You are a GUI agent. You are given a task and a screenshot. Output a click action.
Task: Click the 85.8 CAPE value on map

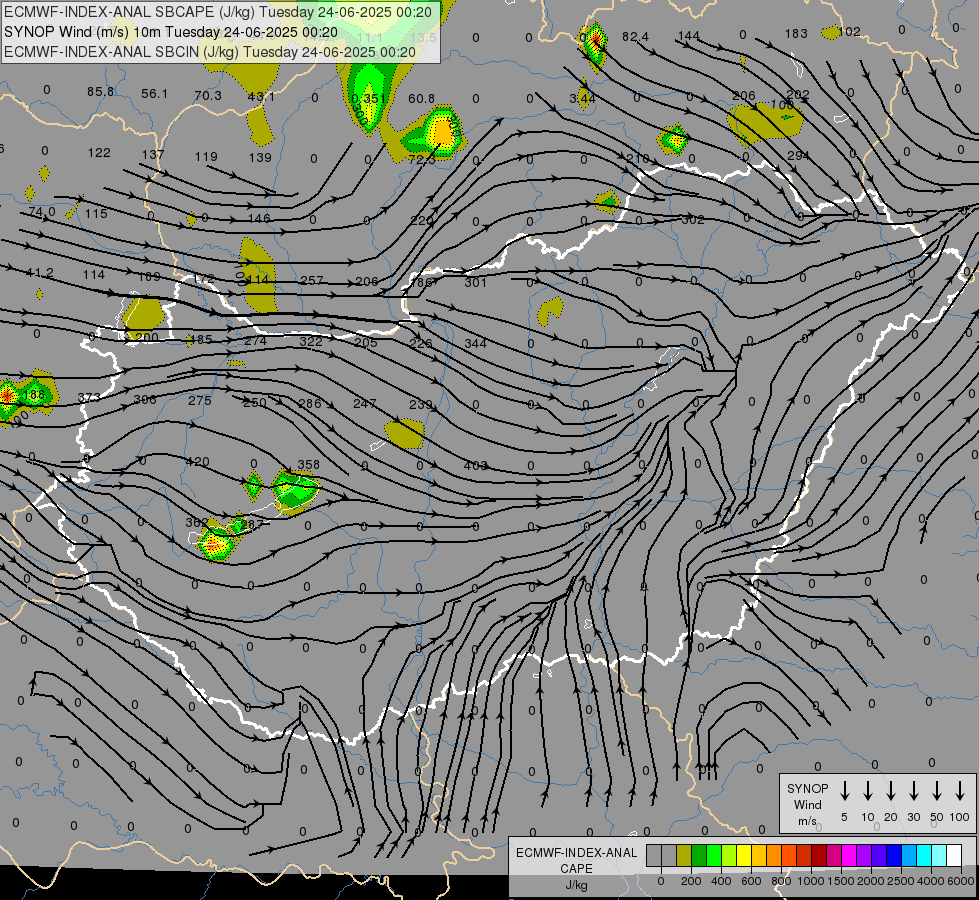tap(101, 92)
